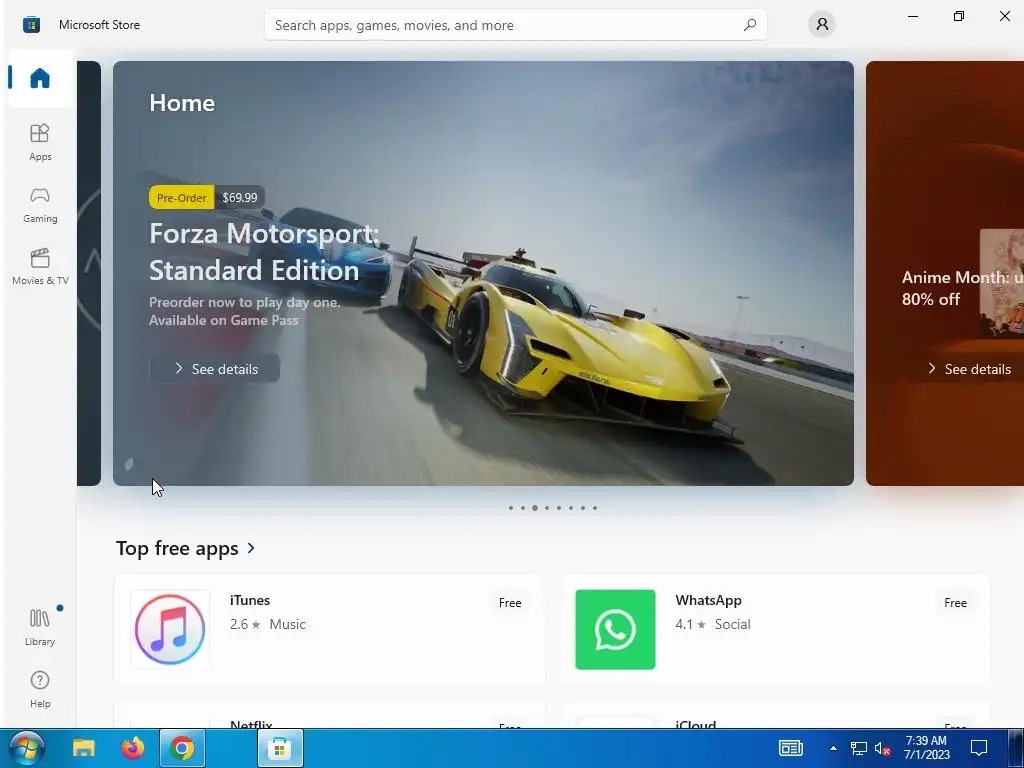Image resolution: width=1024 pixels, height=768 pixels.
Task: Select the sixth carousel dot
Action: point(570,508)
